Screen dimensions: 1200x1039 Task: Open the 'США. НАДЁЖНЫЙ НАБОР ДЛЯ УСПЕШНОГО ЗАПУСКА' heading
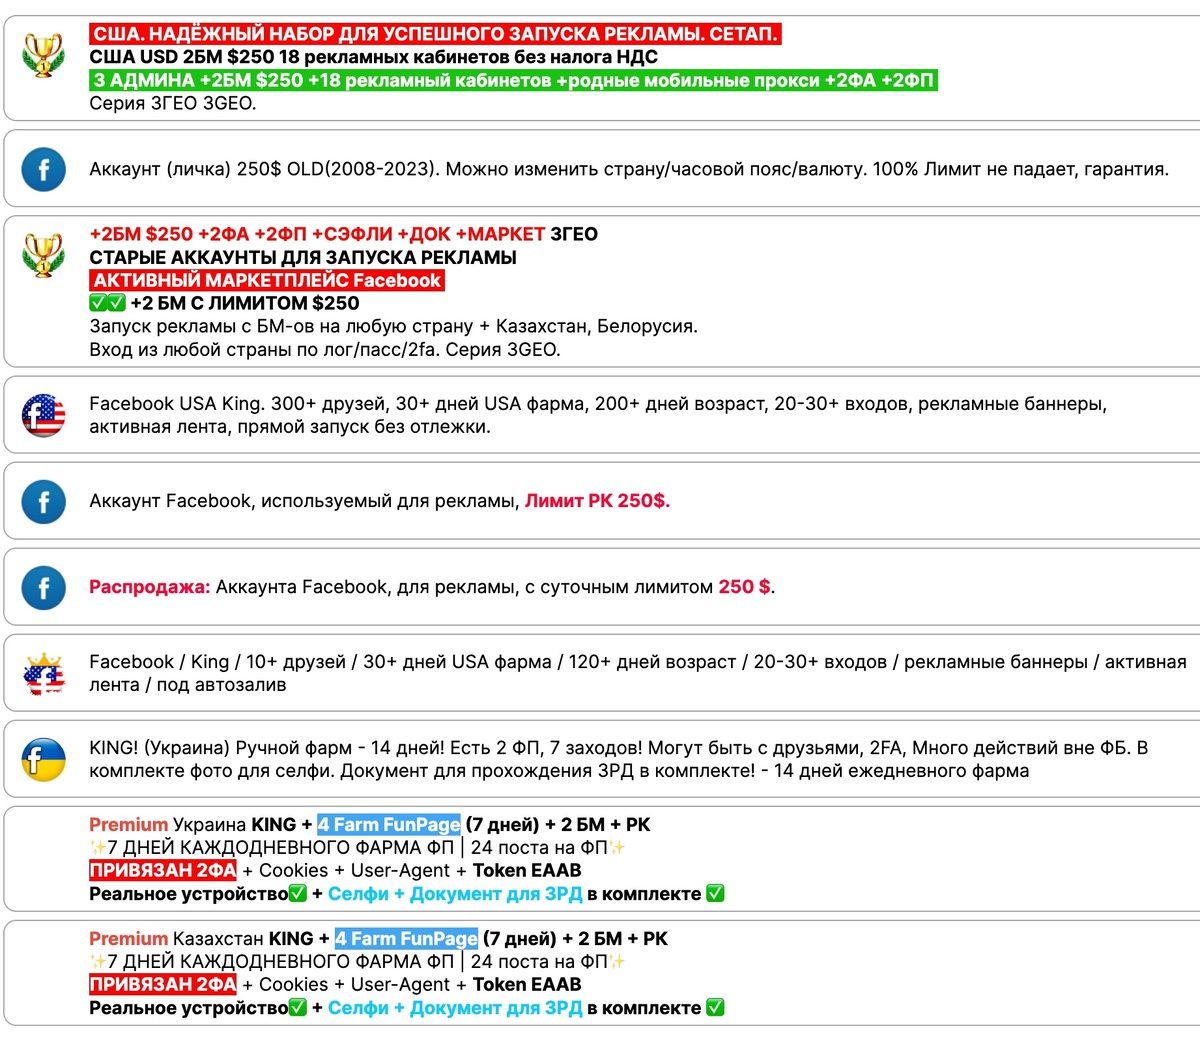point(434,34)
